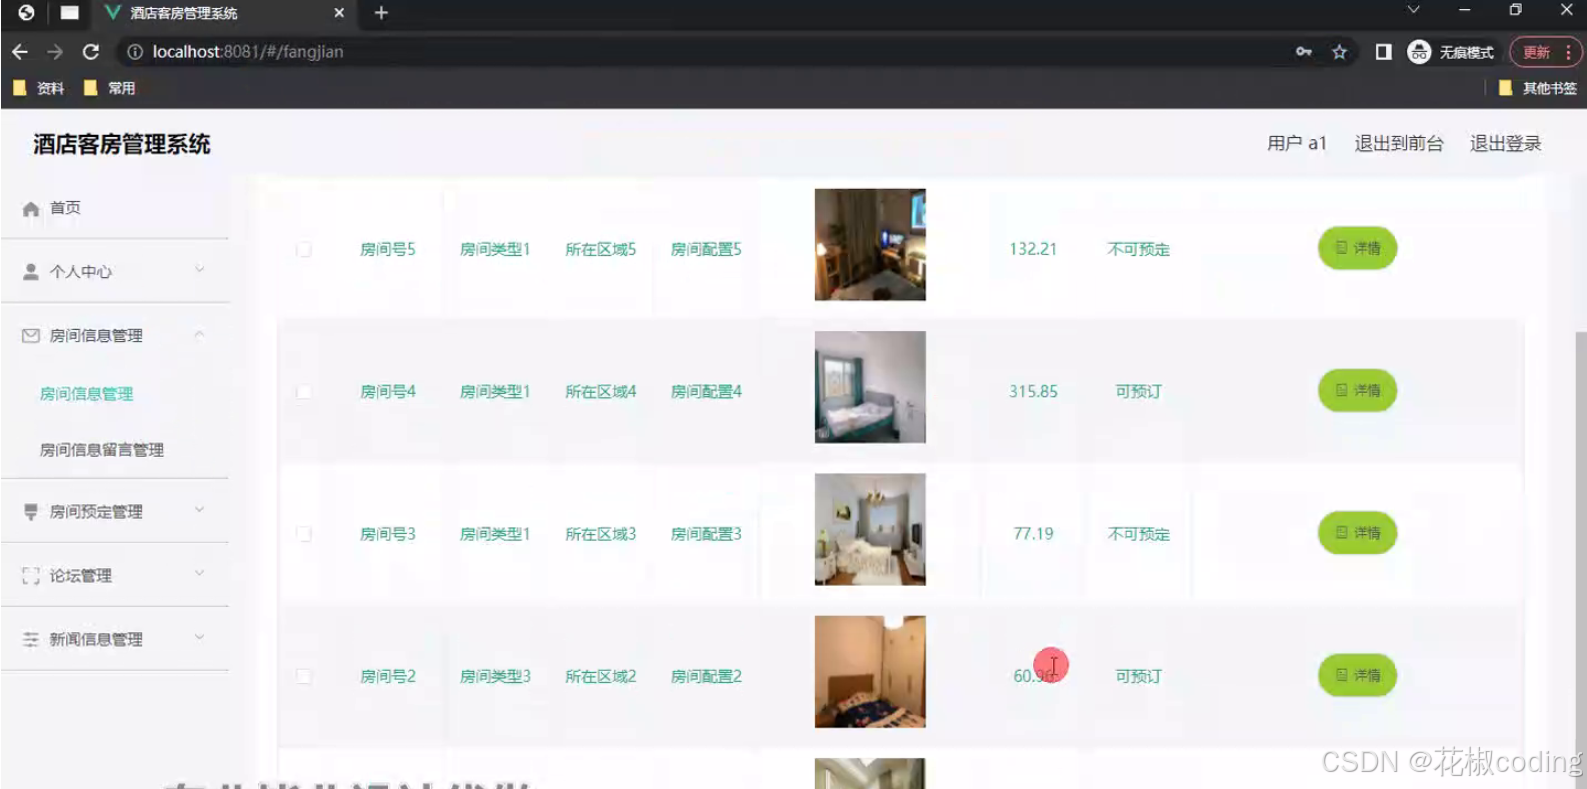Click the 用户 a1 label
The width and height of the screenshot is (1587, 789).
(x=1296, y=143)
